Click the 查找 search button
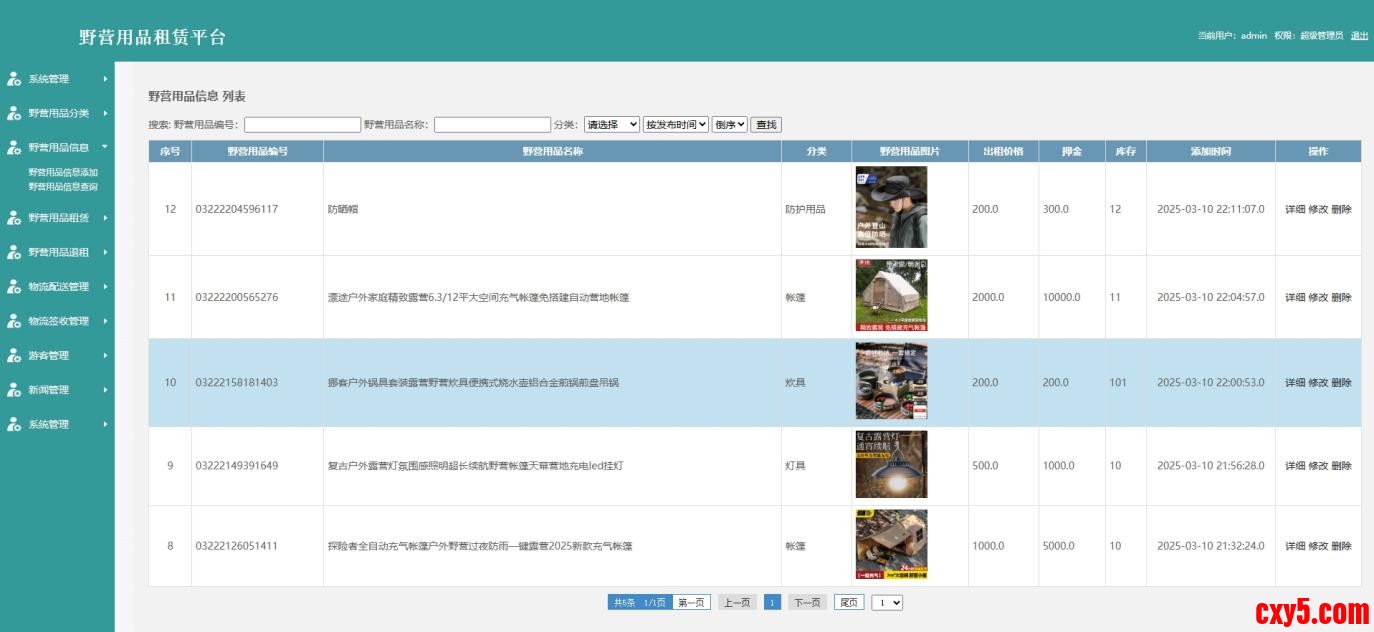This screenshot has width=1374, height=632. 766,125
